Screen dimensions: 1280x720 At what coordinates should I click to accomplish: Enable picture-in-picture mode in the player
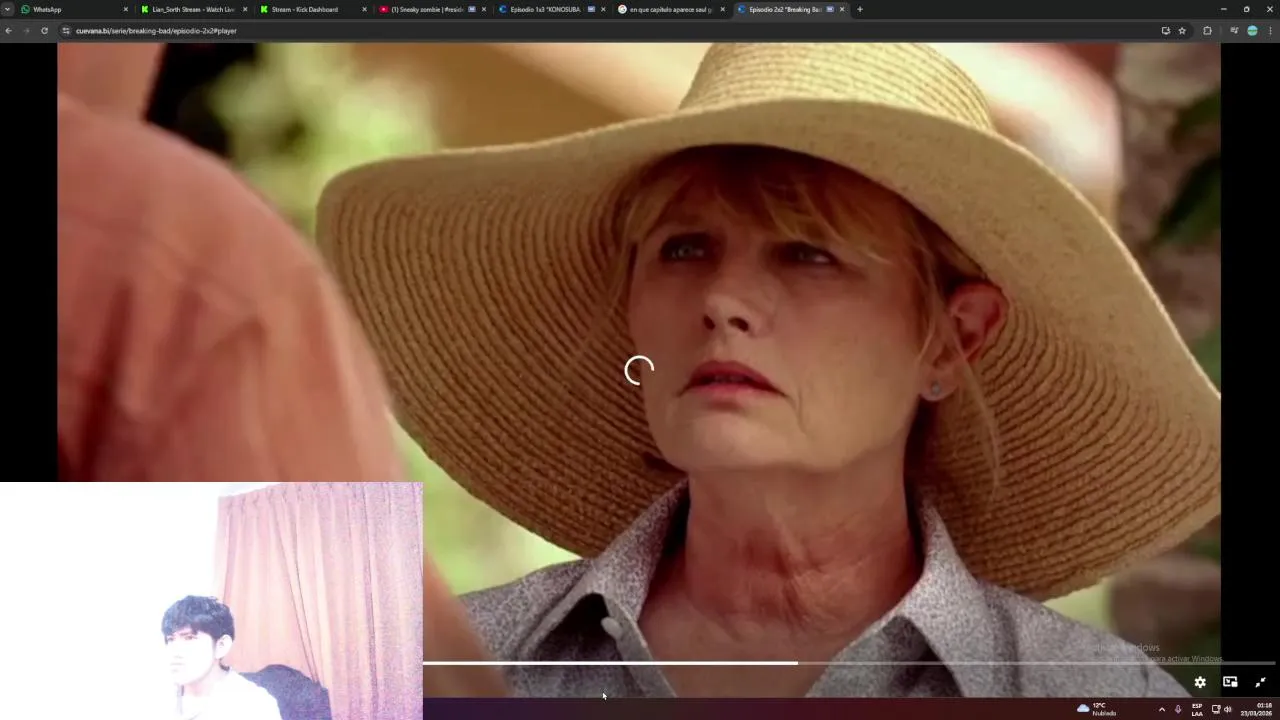click(x=1230, y=682)
